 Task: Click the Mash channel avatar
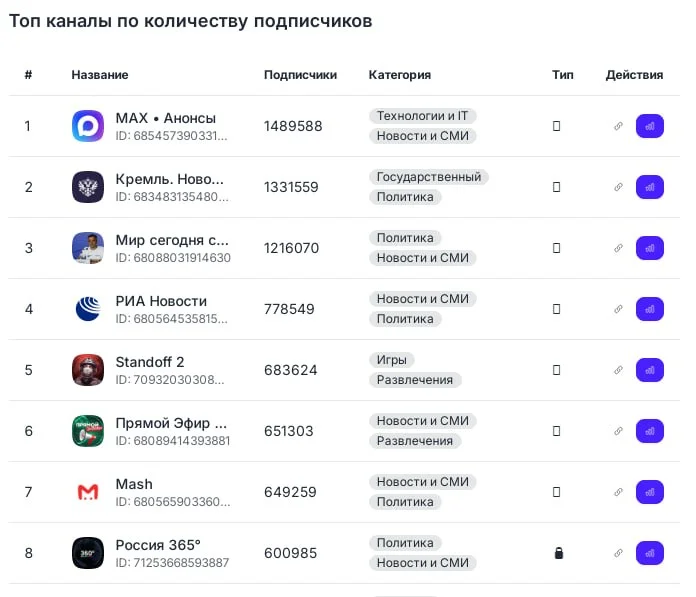tap(88, 492)
